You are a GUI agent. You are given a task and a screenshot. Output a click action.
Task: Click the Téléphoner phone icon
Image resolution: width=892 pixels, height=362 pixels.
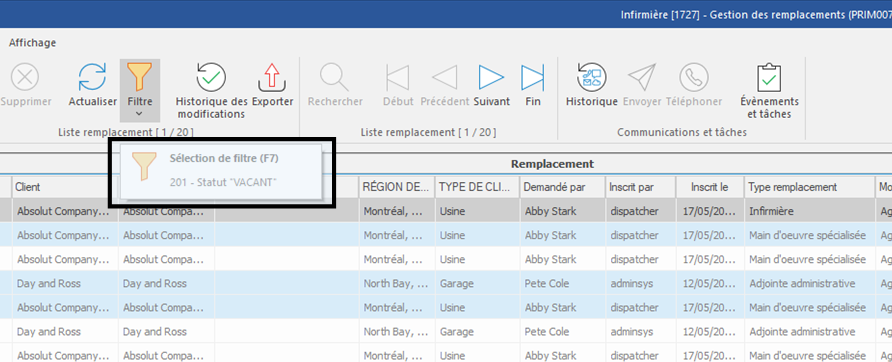pyautogui.click(x=694, y=77)
